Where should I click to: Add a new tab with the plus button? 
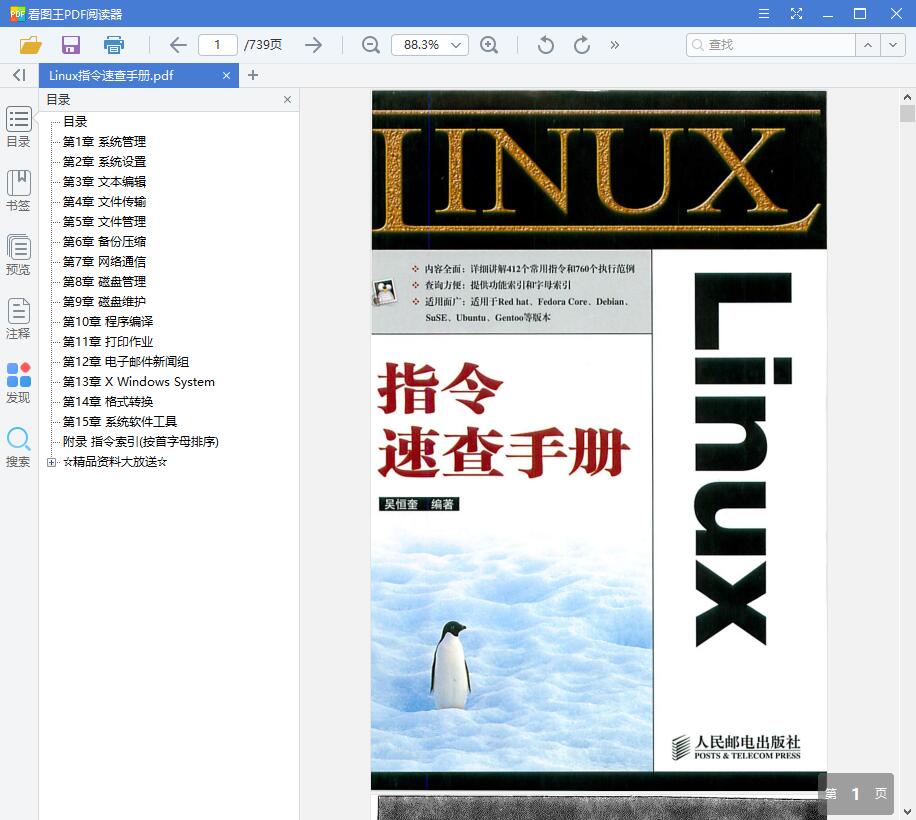(x=253, y=75)
